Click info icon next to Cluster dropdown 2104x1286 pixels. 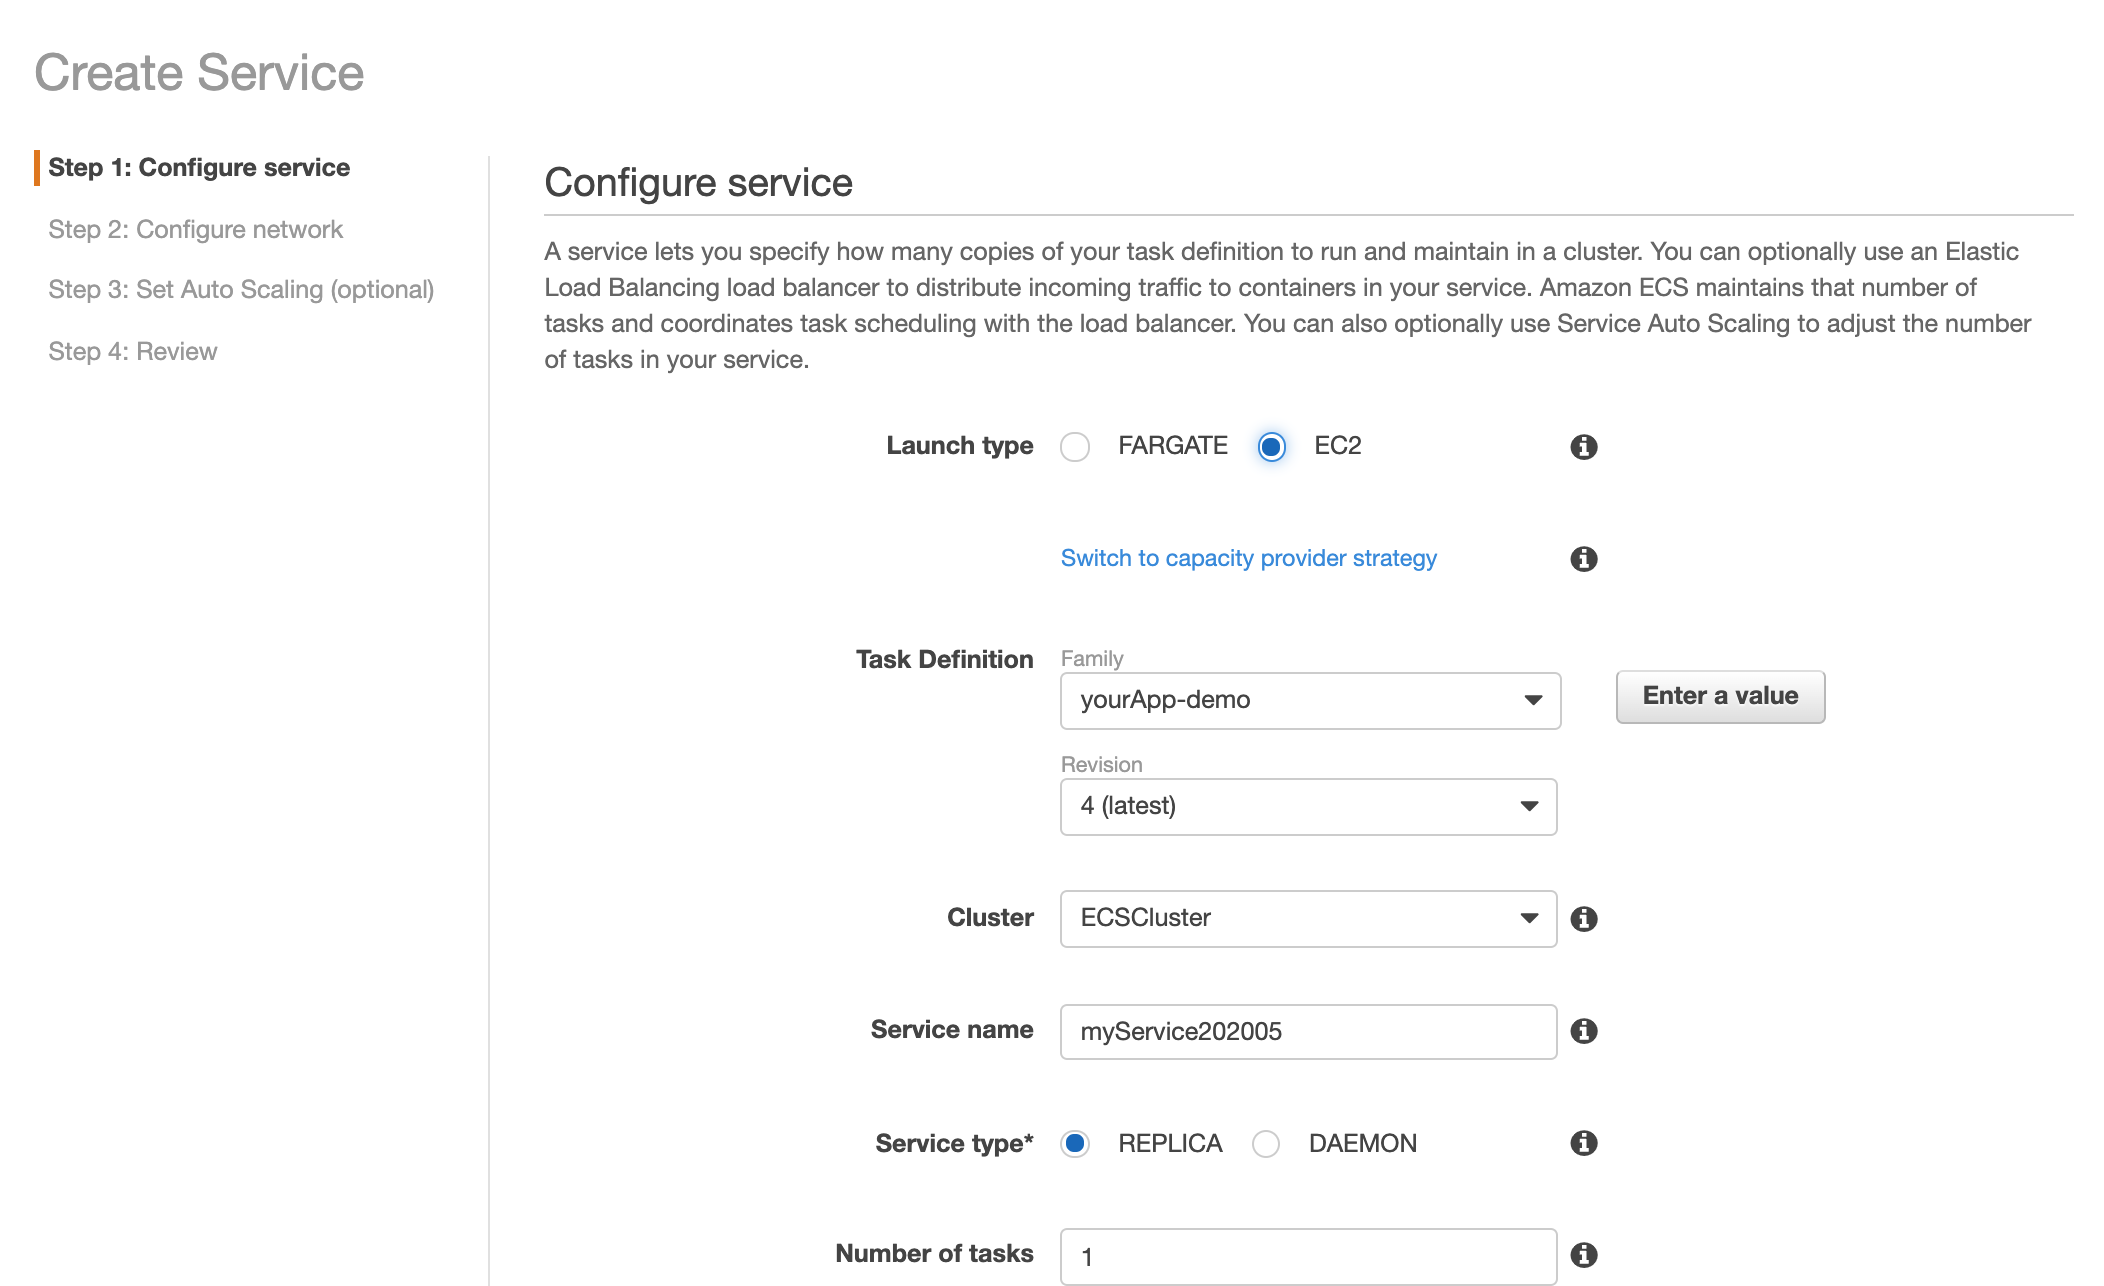[1583, 919]
